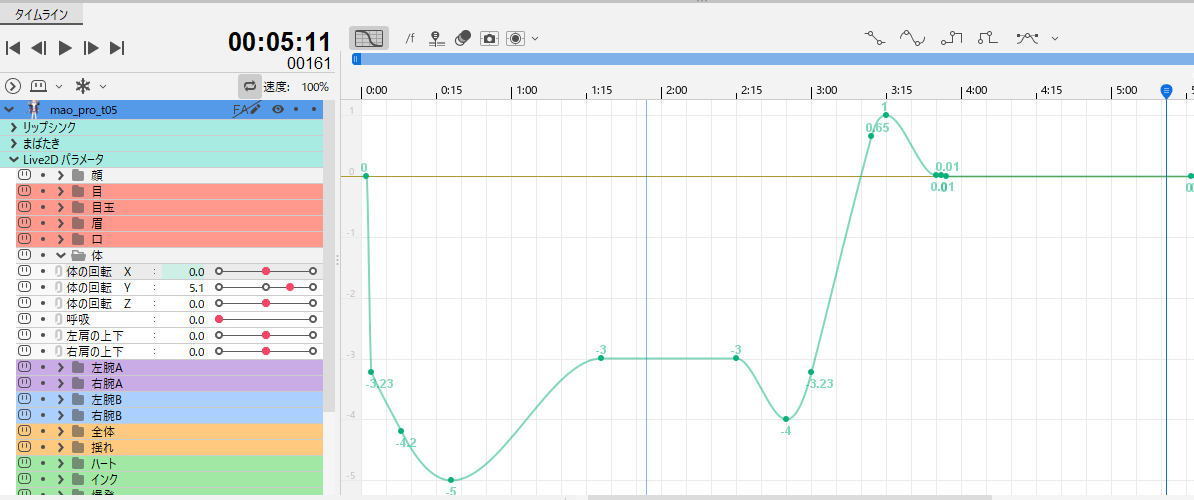Select the 体の回転 Y parameter row
This screenshot has height=500, width=1194.
(x=98, y=287)
